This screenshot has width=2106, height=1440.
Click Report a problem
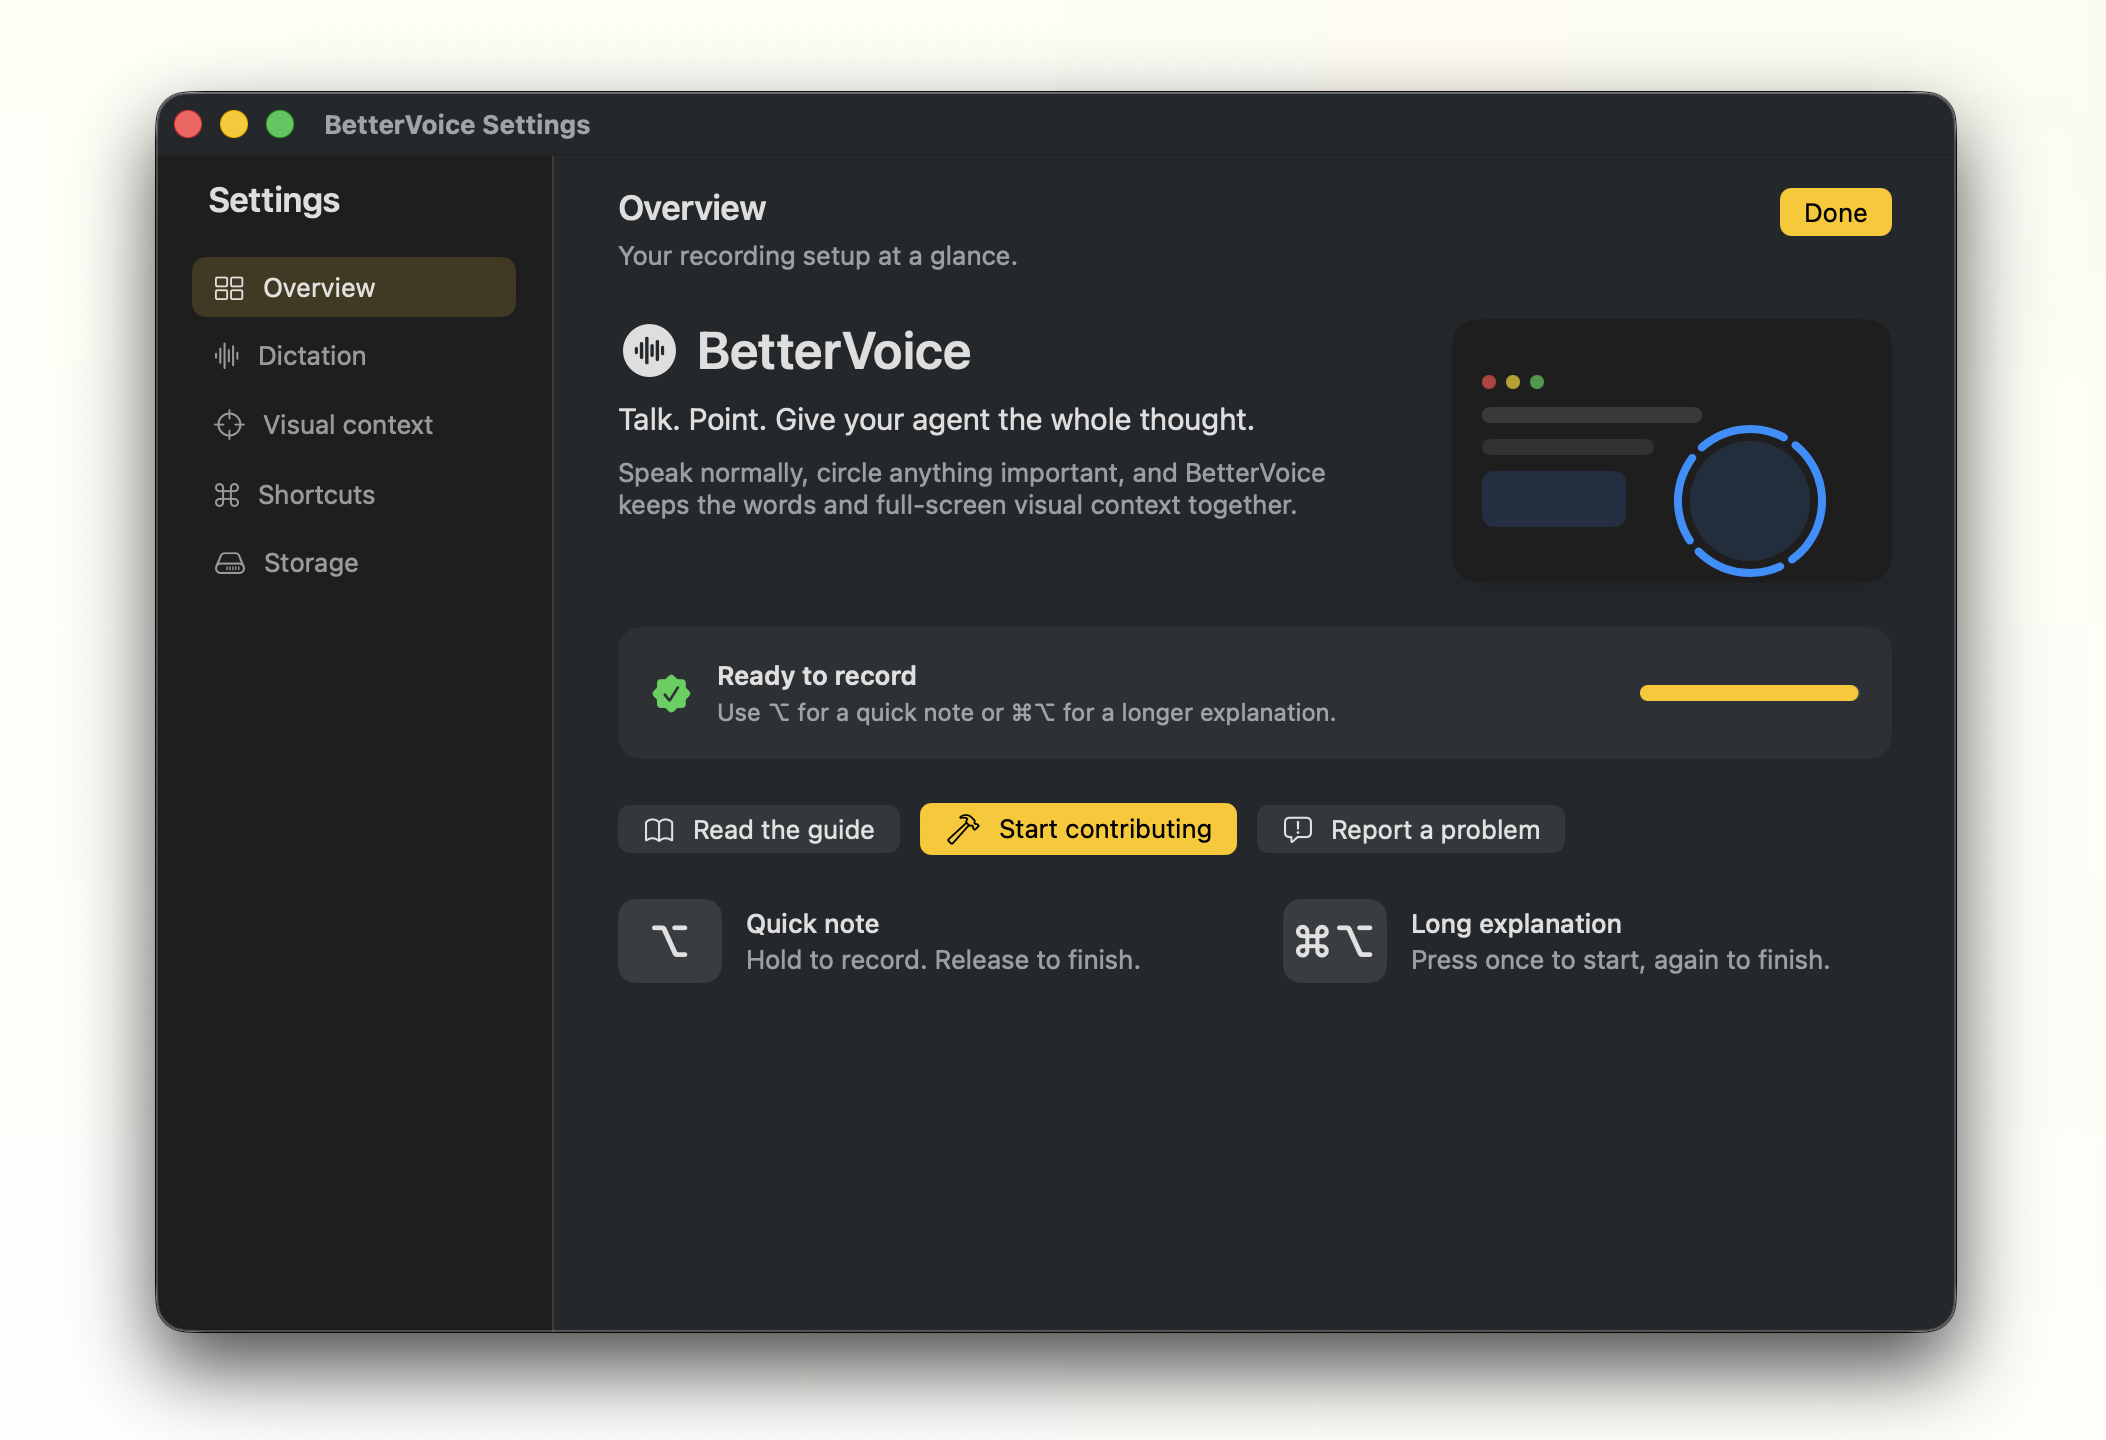(x=1411, y=829)
